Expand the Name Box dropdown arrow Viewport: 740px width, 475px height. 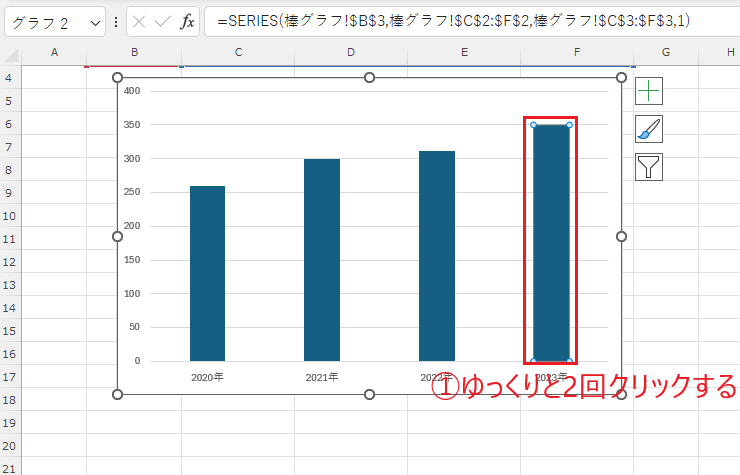(x=95, y=23)
